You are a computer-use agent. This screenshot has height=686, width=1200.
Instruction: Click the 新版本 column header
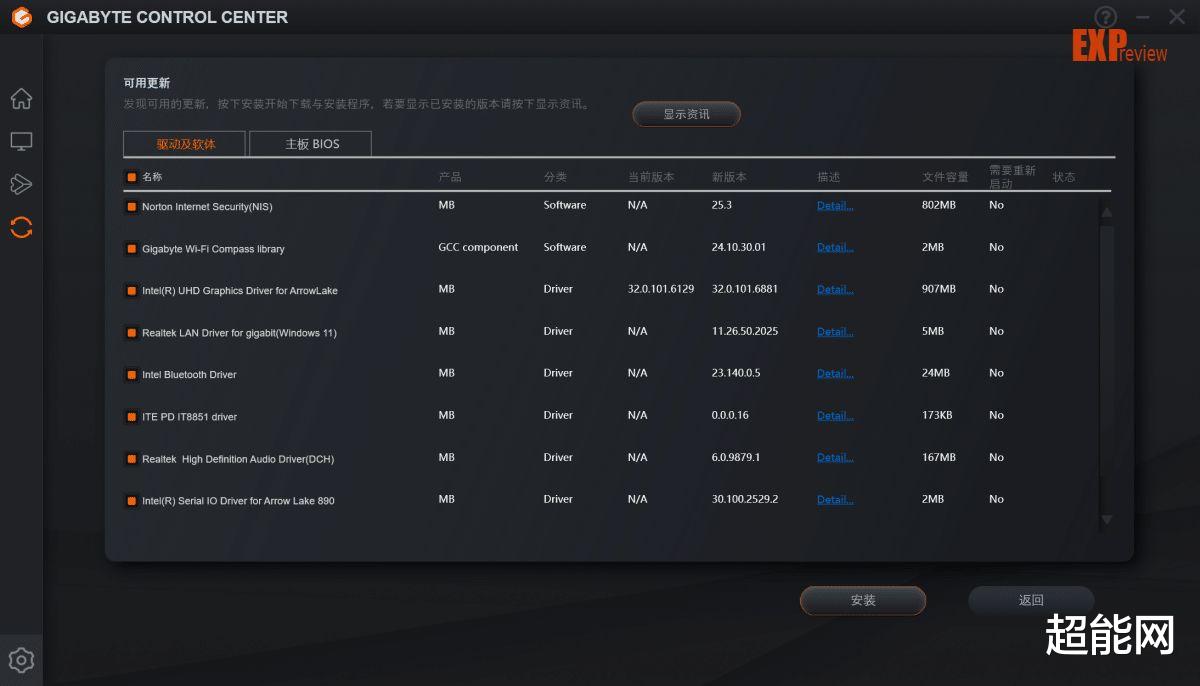coord(729,177)
